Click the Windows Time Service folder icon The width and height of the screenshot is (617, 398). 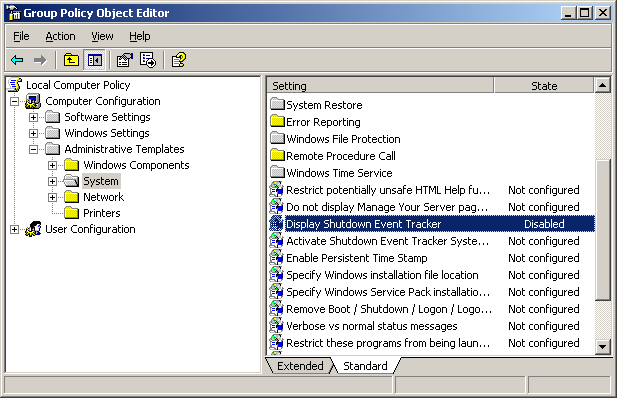tap(277, 172)
